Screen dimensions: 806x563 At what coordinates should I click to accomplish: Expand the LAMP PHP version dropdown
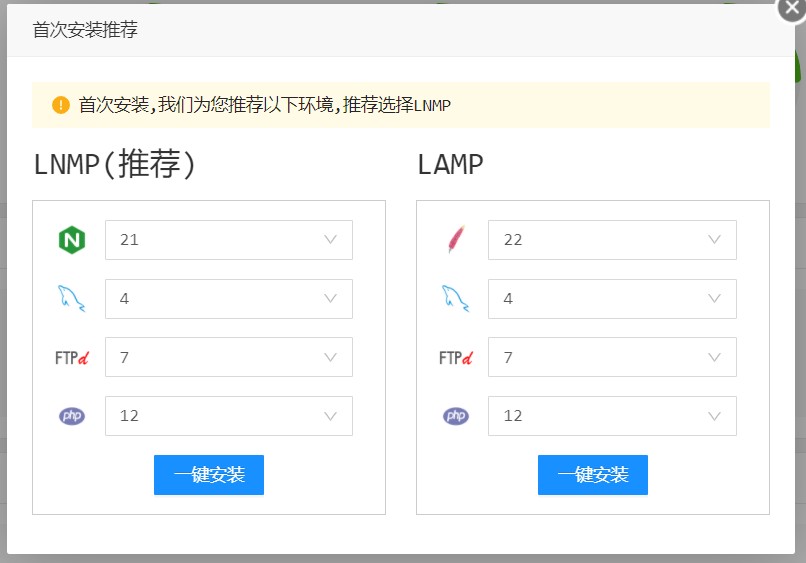click(x=612, y=416)
